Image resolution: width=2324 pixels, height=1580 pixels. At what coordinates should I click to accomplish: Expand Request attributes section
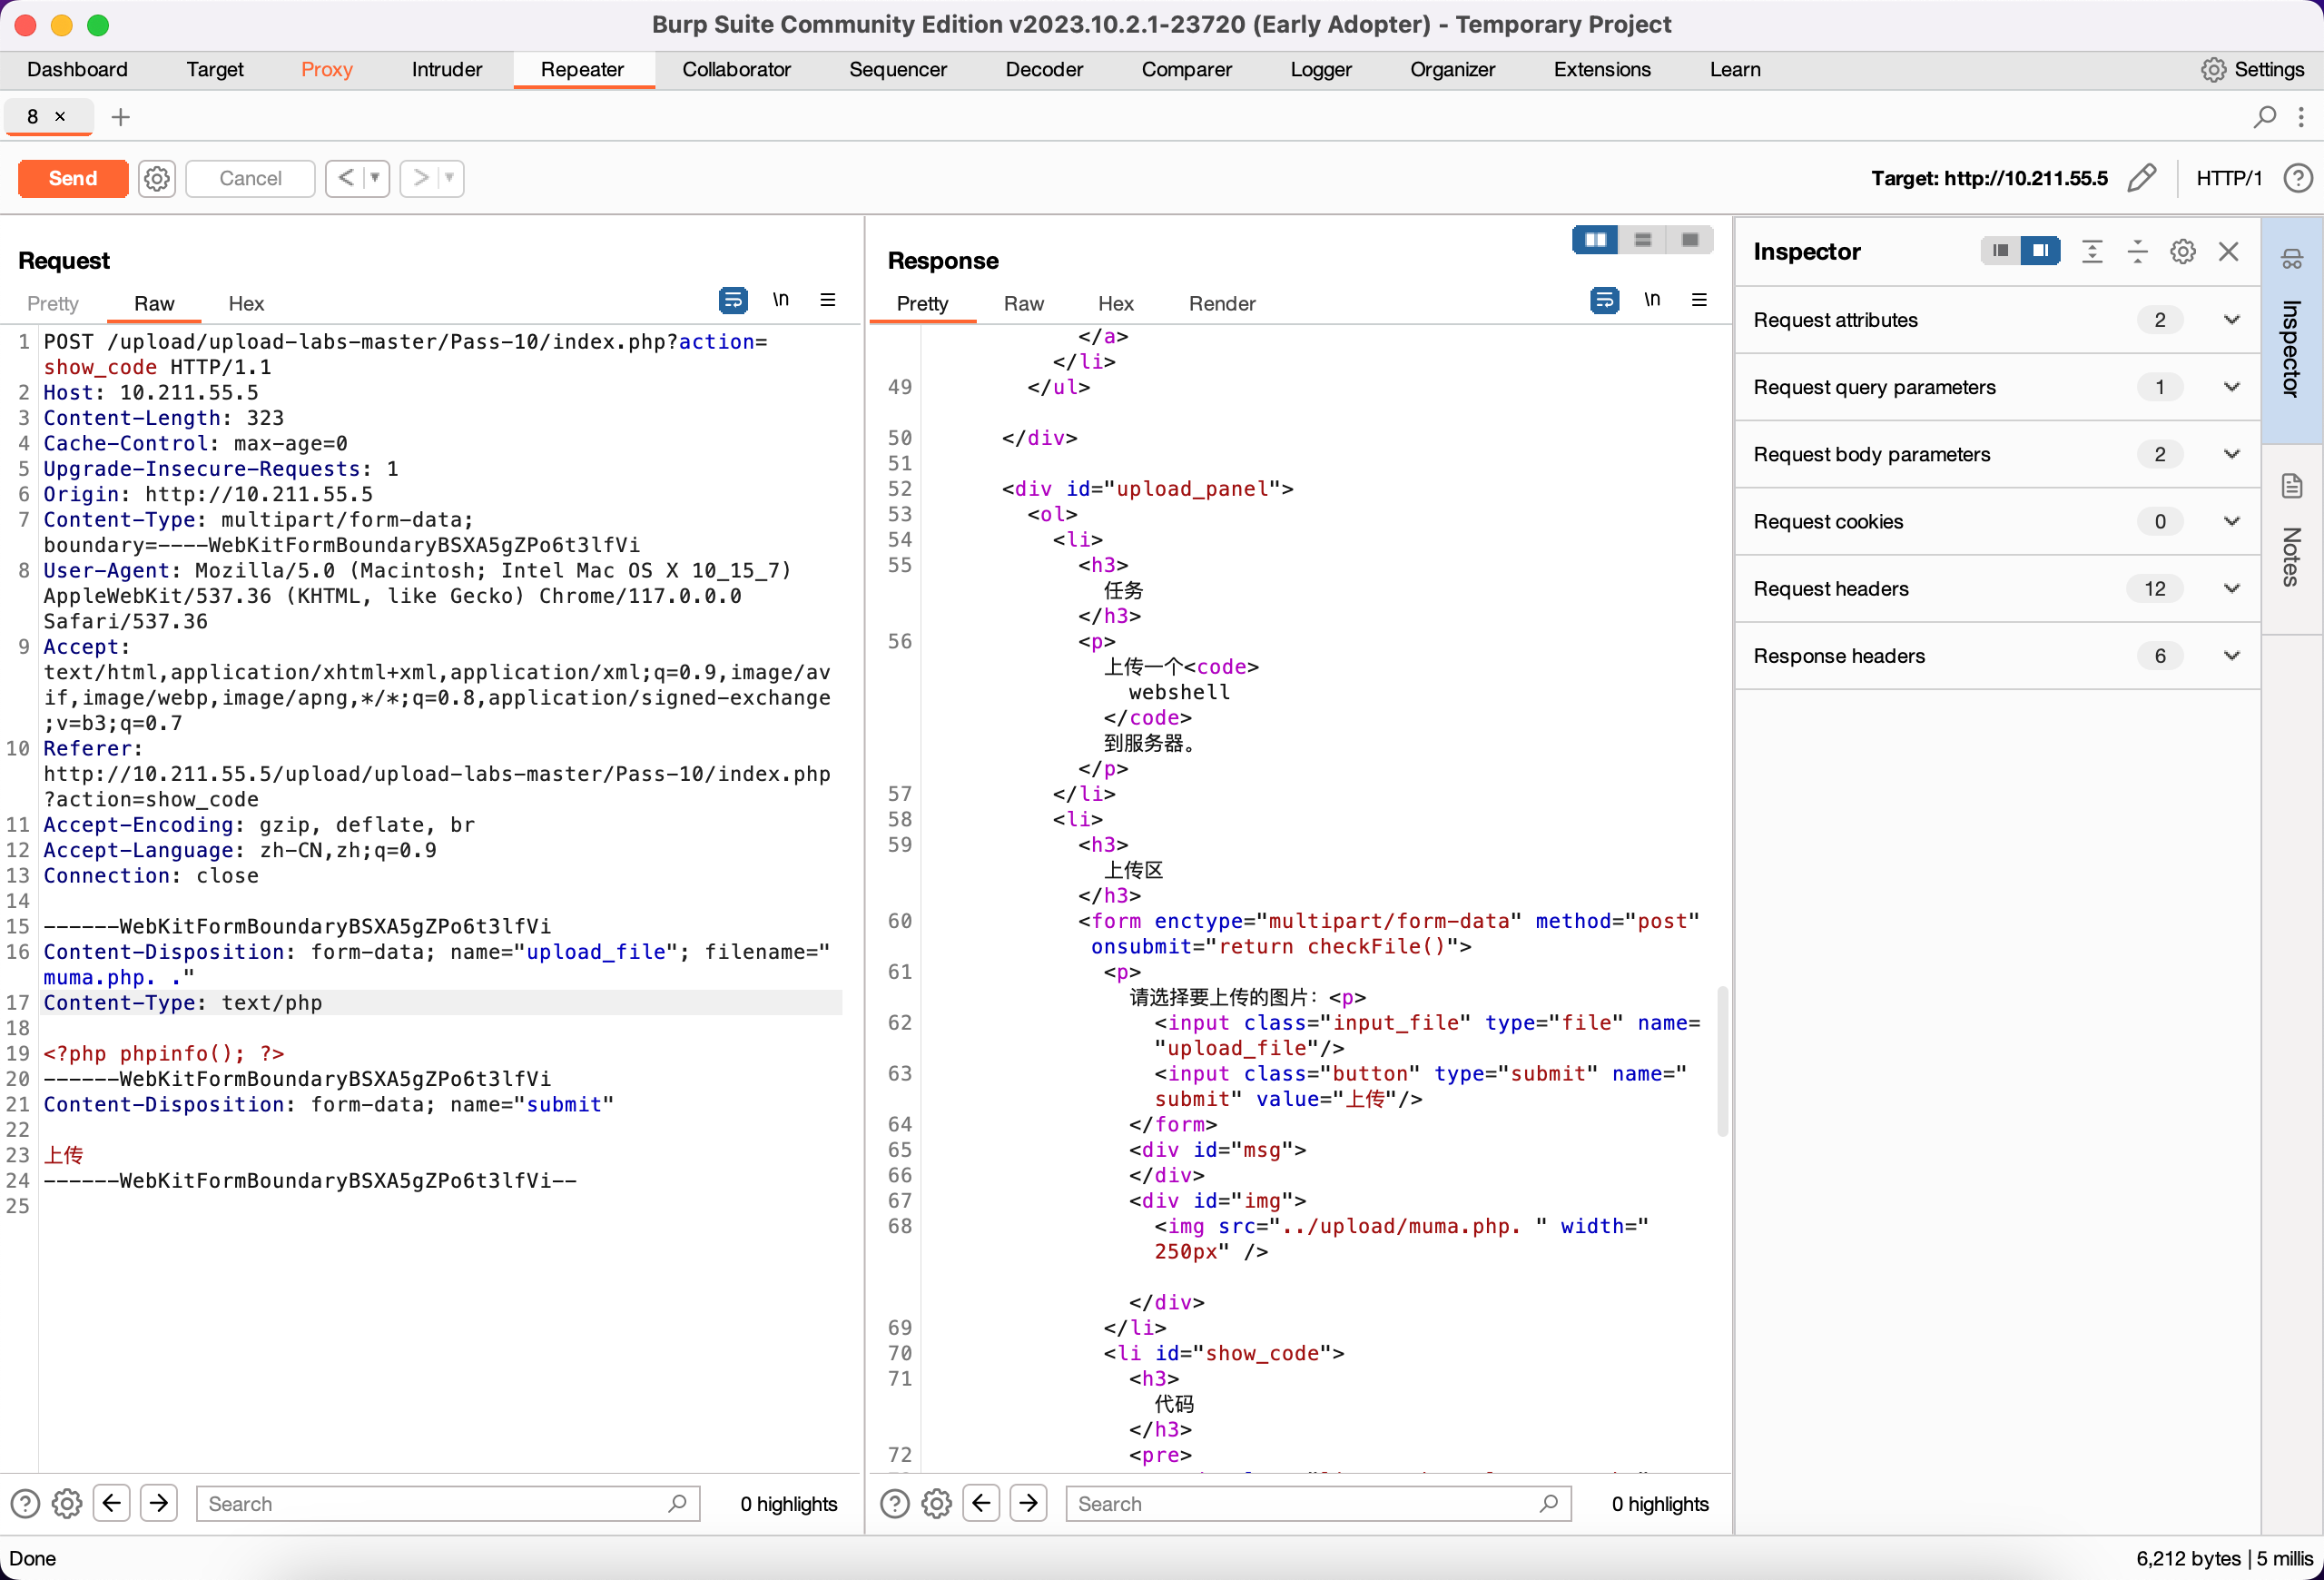coord(1997,320)
